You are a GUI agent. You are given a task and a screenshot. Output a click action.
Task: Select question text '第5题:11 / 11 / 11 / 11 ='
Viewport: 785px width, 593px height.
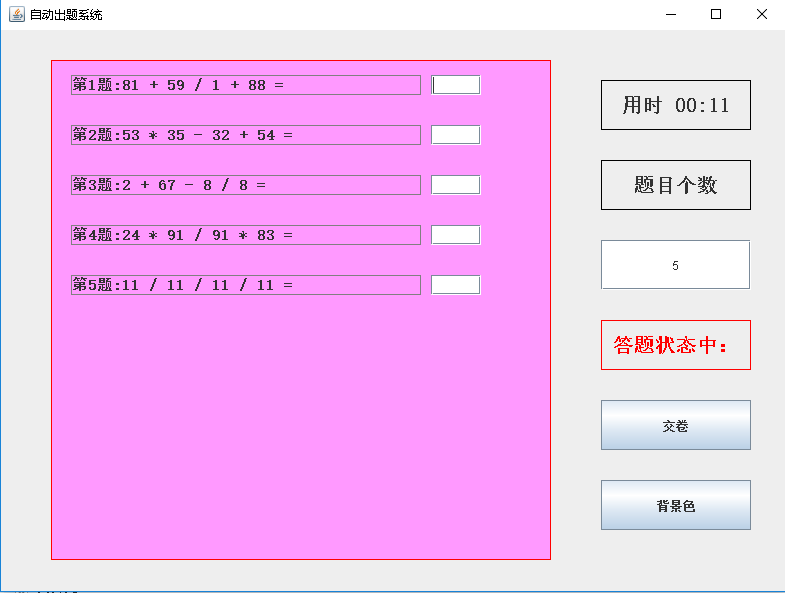(182, 285)
